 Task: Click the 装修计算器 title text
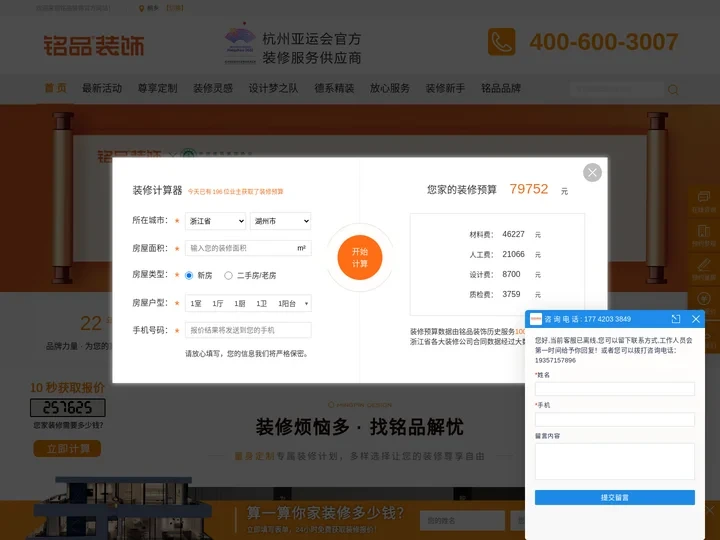[158, 191]
